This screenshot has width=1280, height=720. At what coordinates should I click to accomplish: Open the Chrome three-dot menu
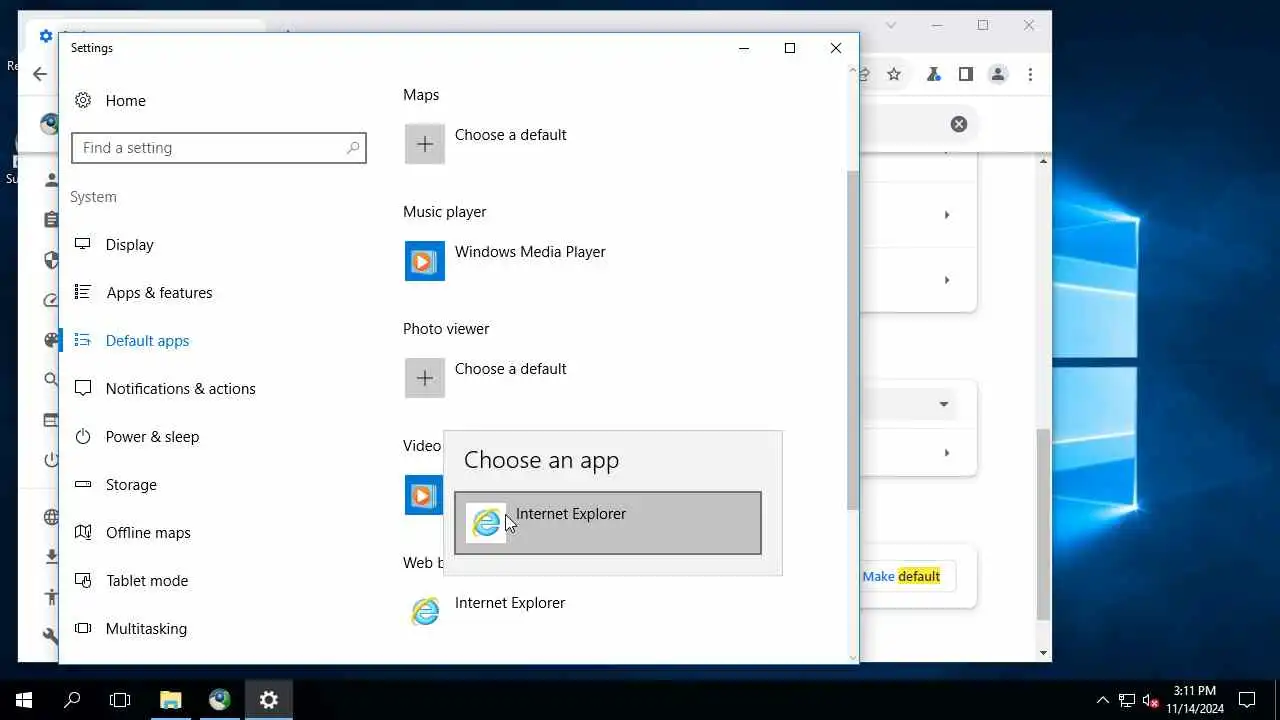(x=1029, y=74)
